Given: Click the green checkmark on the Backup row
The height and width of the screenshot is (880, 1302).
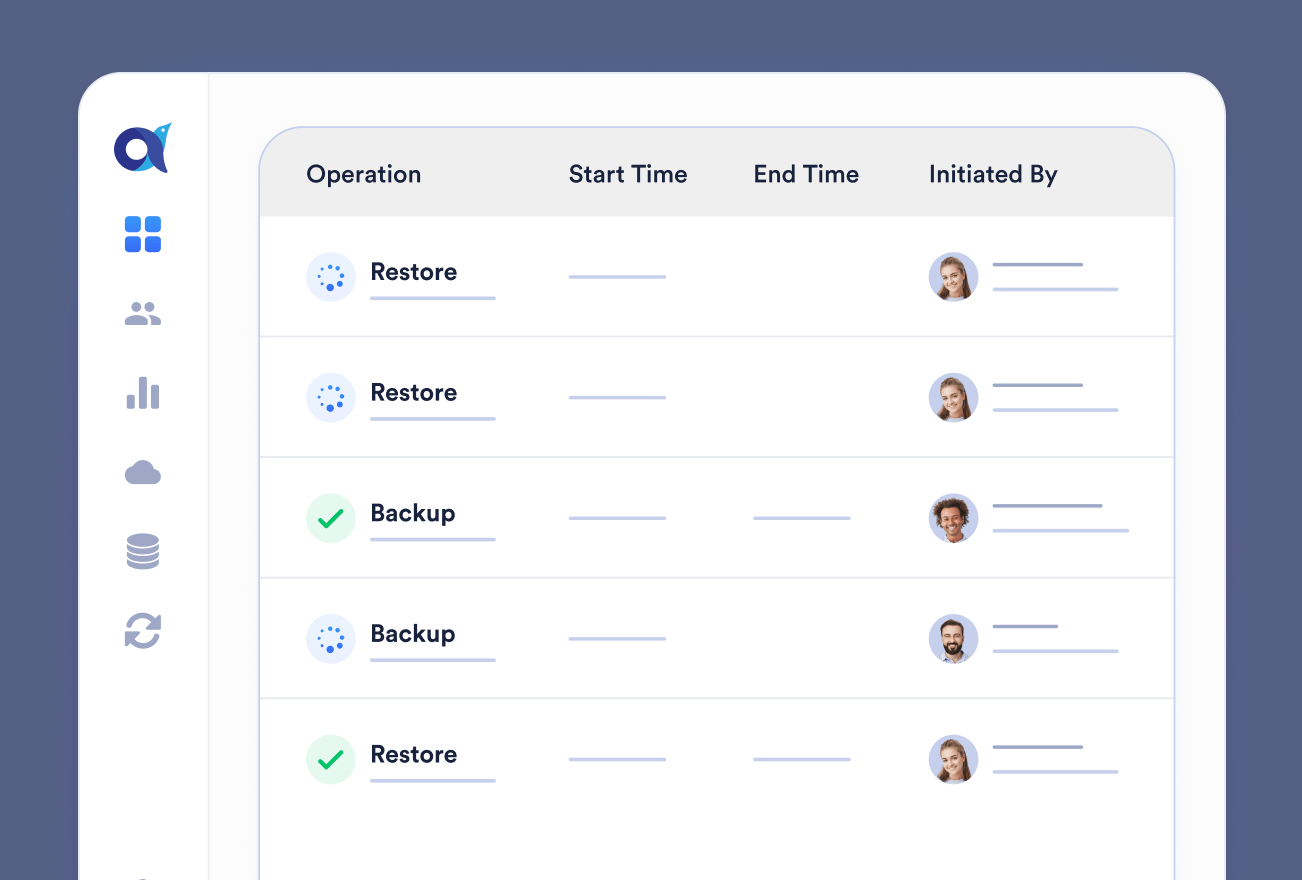Looking at the screenshot, I should pos(330,518).
